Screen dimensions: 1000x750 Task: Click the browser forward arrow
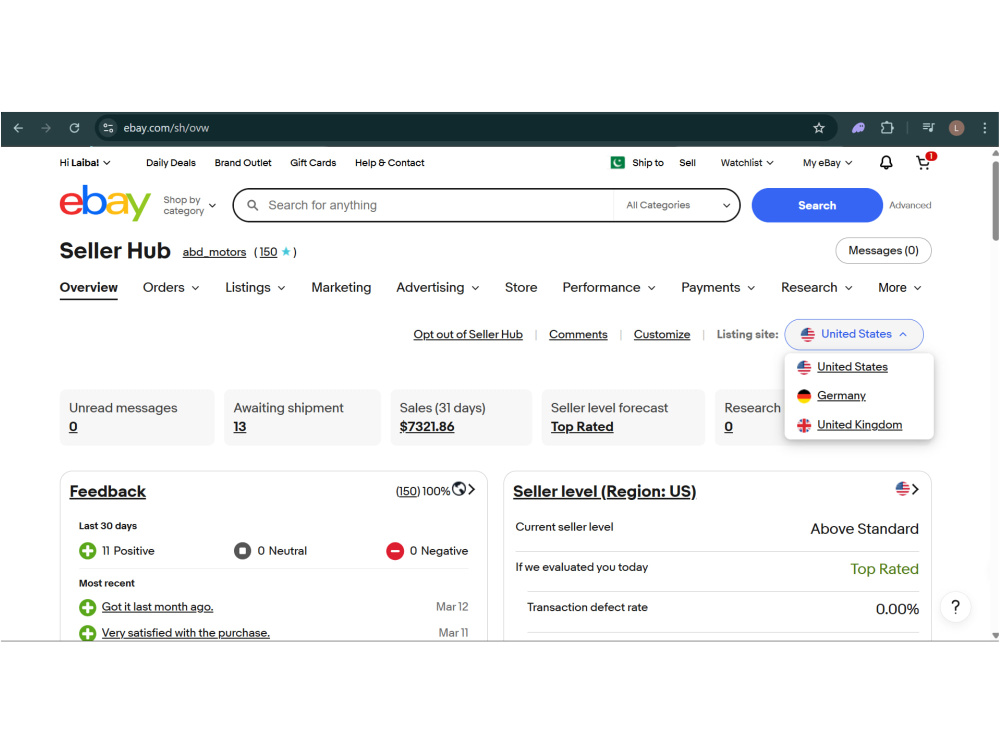(x=46, y=128)
